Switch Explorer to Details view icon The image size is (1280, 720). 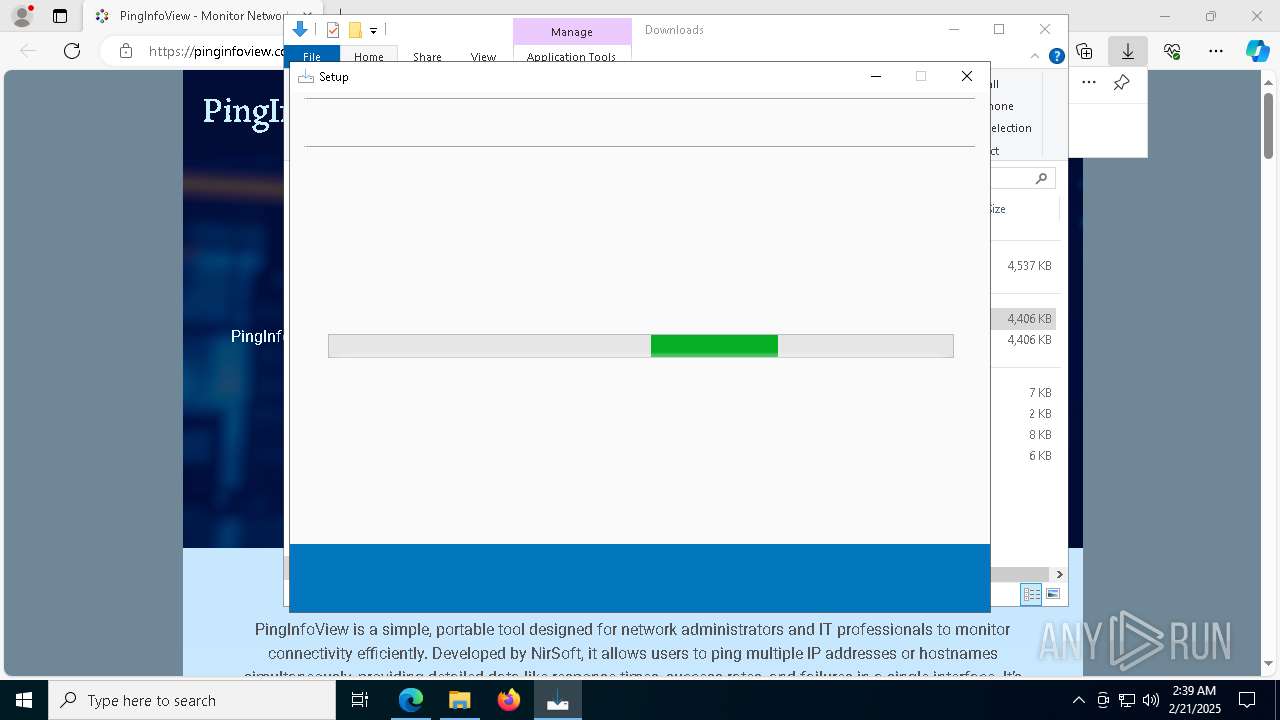(x=1031, y=594)
